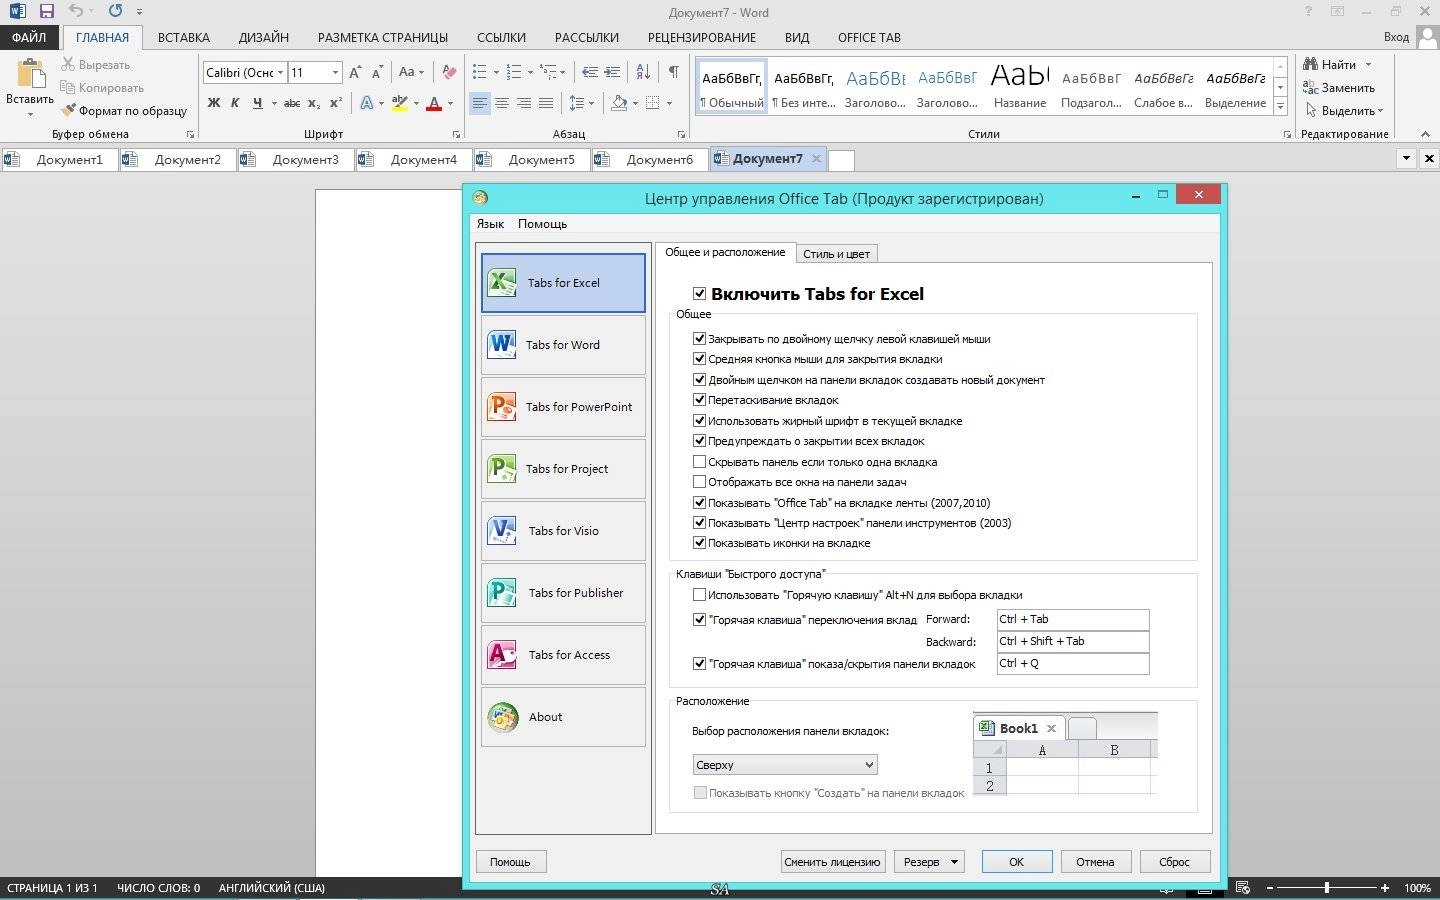
Task: Open the font name Calibri dropdown
Action: point(281,72)
